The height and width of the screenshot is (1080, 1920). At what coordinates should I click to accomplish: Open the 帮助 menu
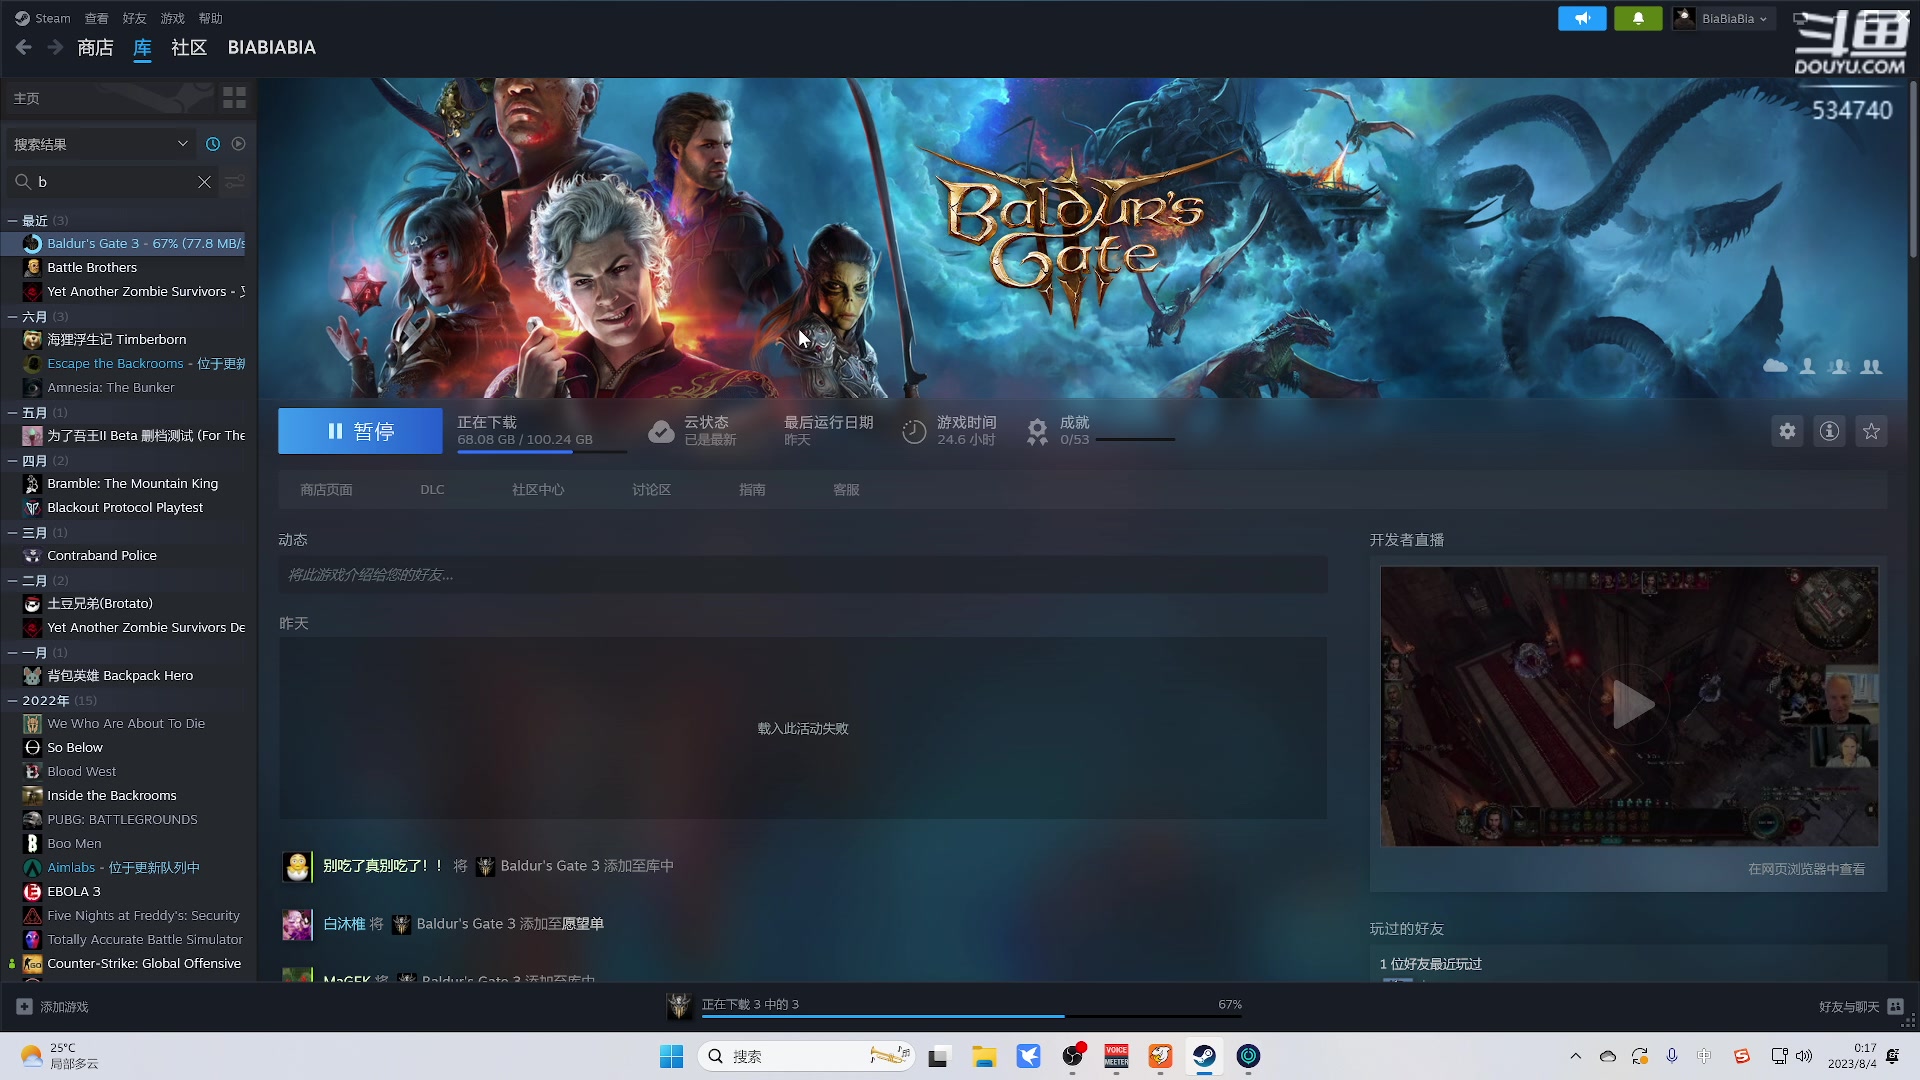(x=210, y=18)
